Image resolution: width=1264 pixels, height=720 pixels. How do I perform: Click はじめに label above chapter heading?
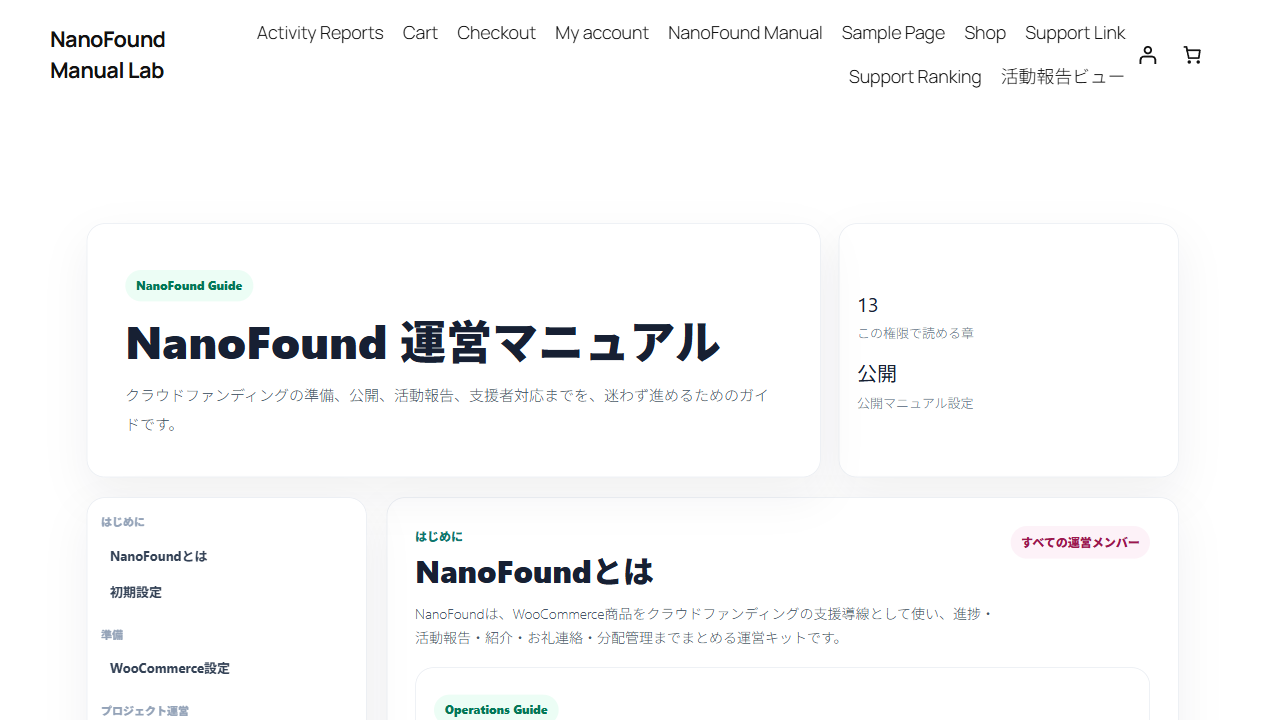439,537
